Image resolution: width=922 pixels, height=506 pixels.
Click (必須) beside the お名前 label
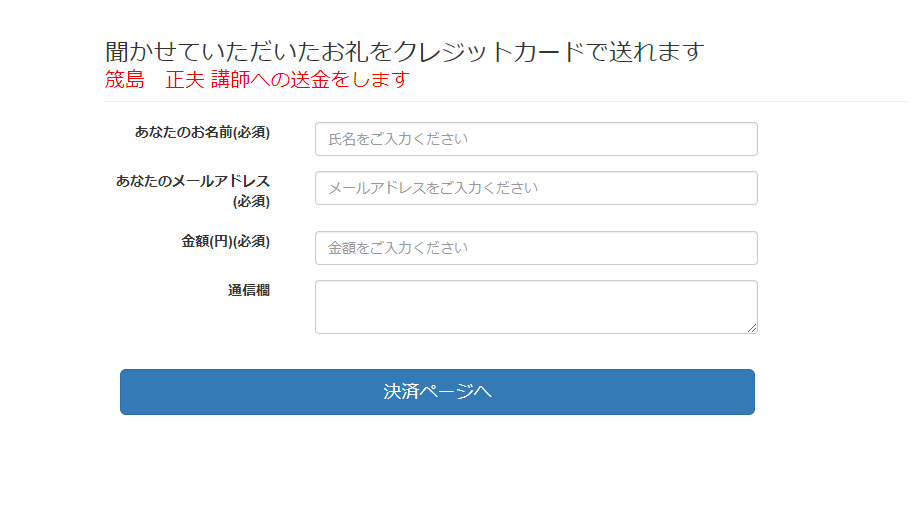tap(251, 132)
